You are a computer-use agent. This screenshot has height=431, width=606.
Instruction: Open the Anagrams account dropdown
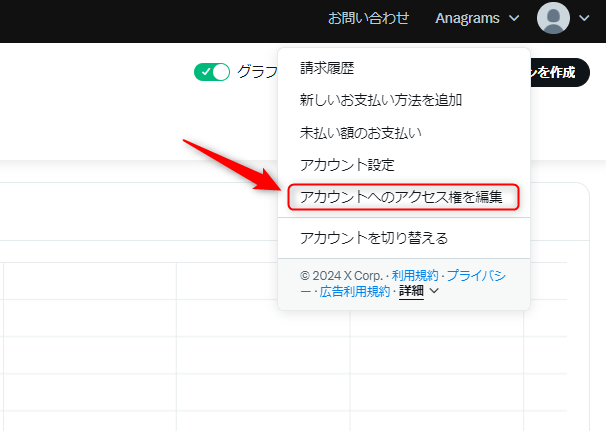coord(476,18)
